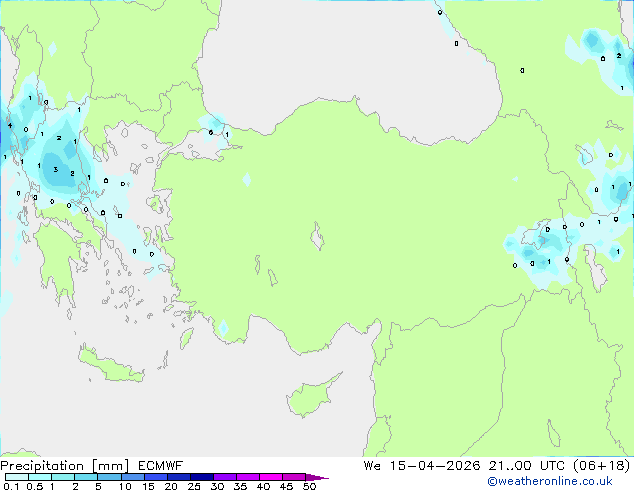Pick the 35–40 mm violet legend swatch

click(248, 477)
